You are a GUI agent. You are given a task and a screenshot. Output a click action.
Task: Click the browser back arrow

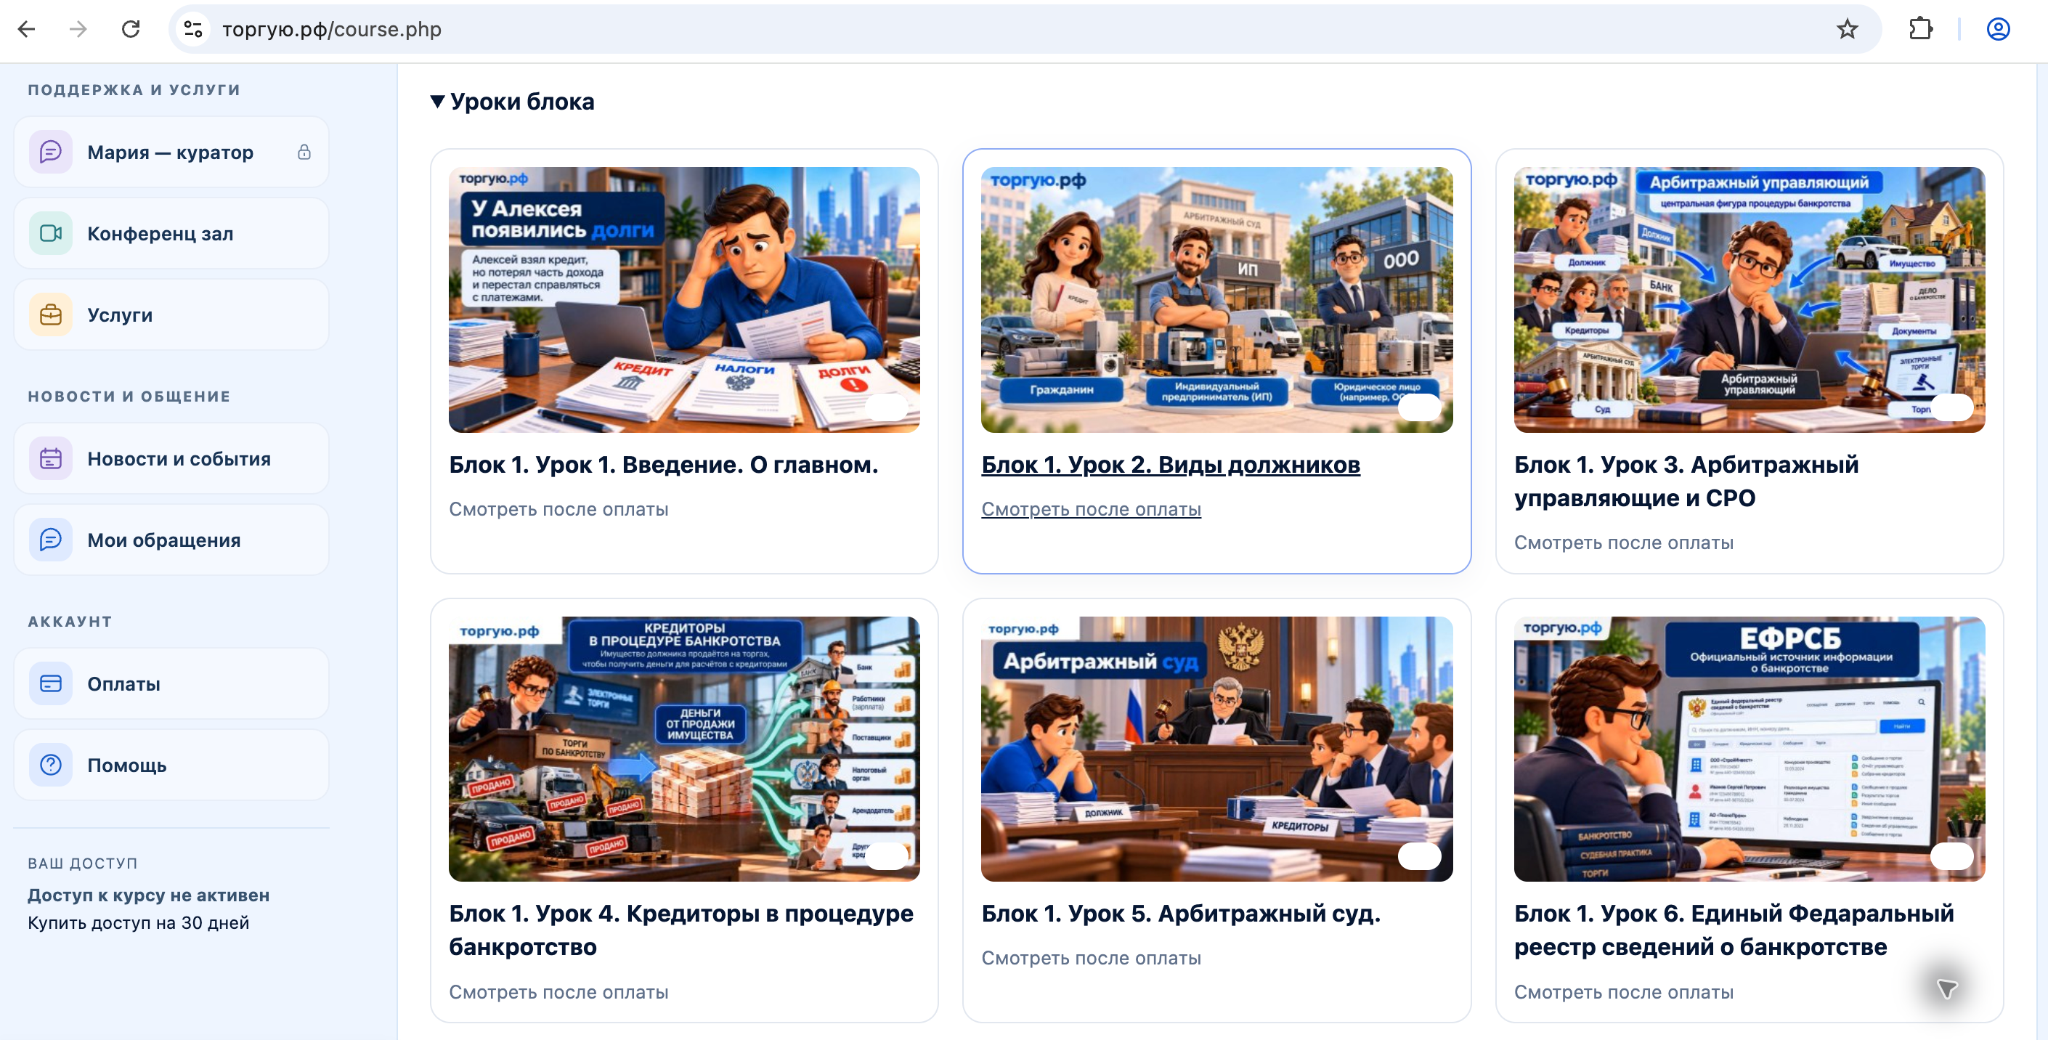(x=27, y=29)
